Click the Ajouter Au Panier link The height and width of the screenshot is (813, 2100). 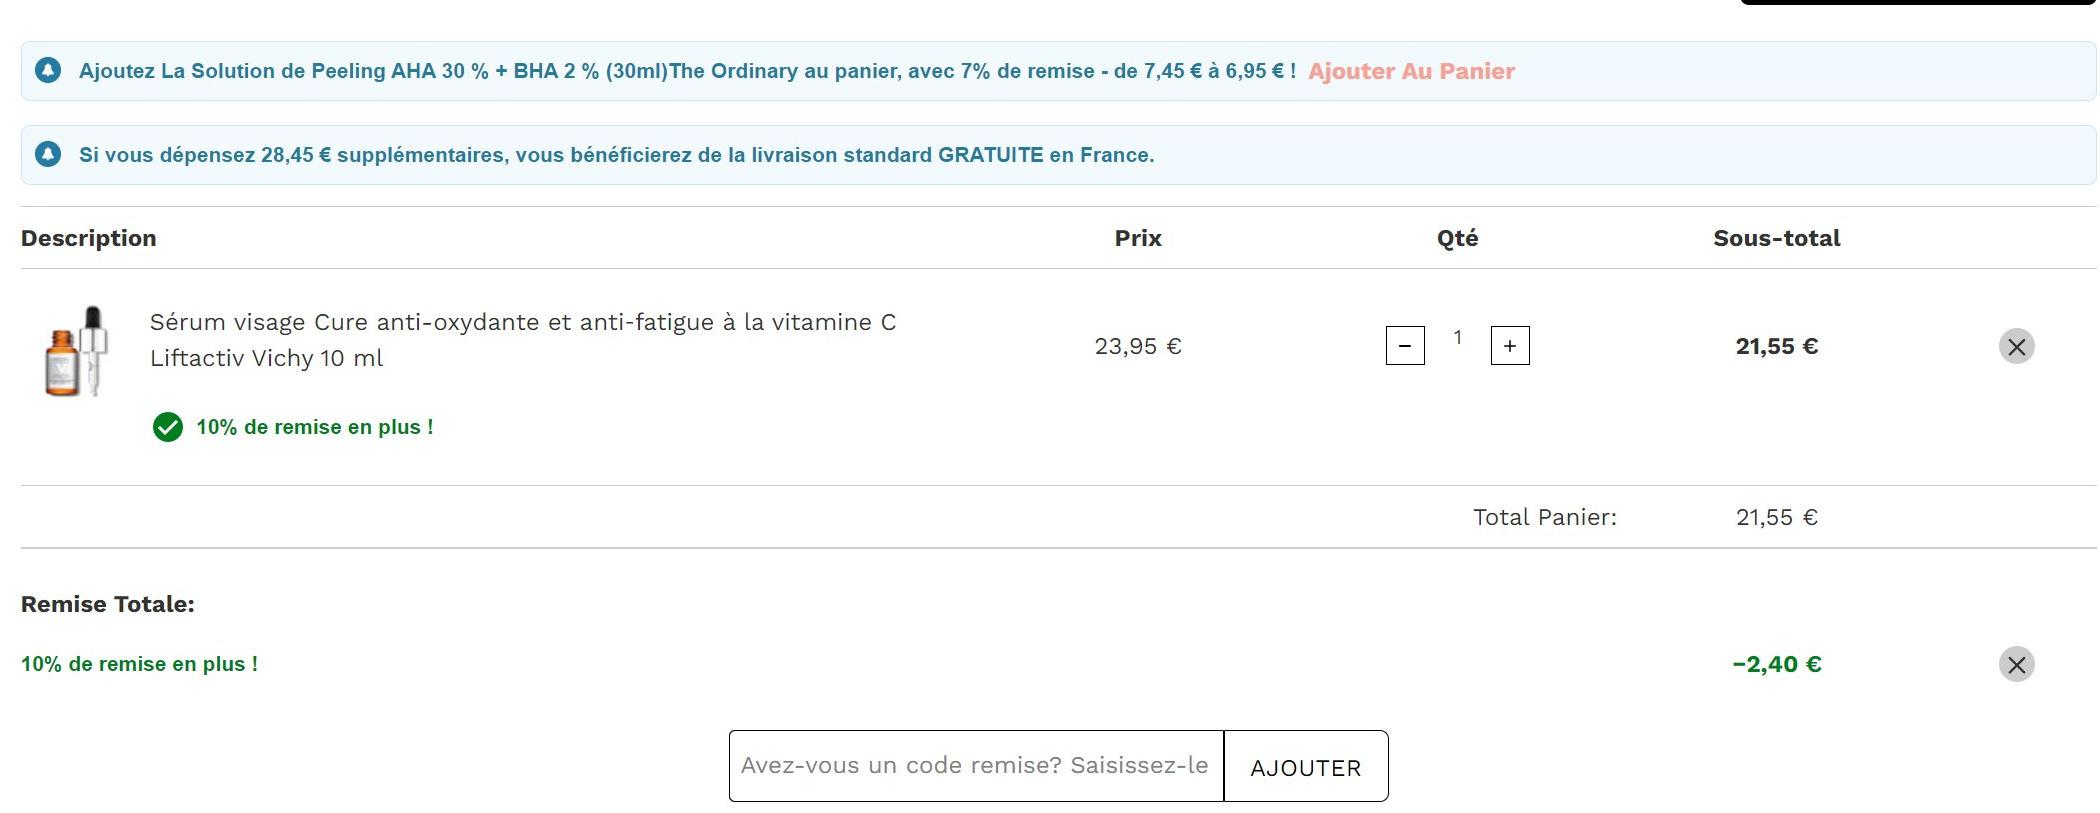click(x=1411, y=71)
